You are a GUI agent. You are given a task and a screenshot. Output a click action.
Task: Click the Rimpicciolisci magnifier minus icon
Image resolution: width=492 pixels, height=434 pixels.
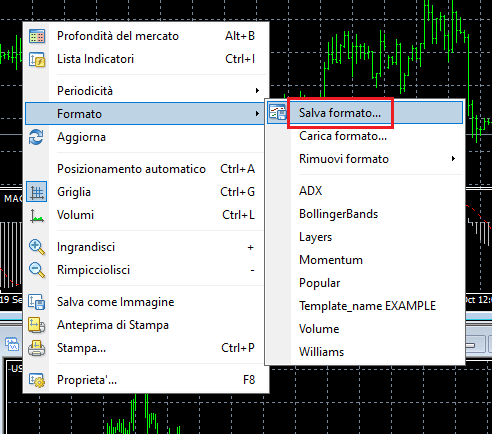coord(37,270)
